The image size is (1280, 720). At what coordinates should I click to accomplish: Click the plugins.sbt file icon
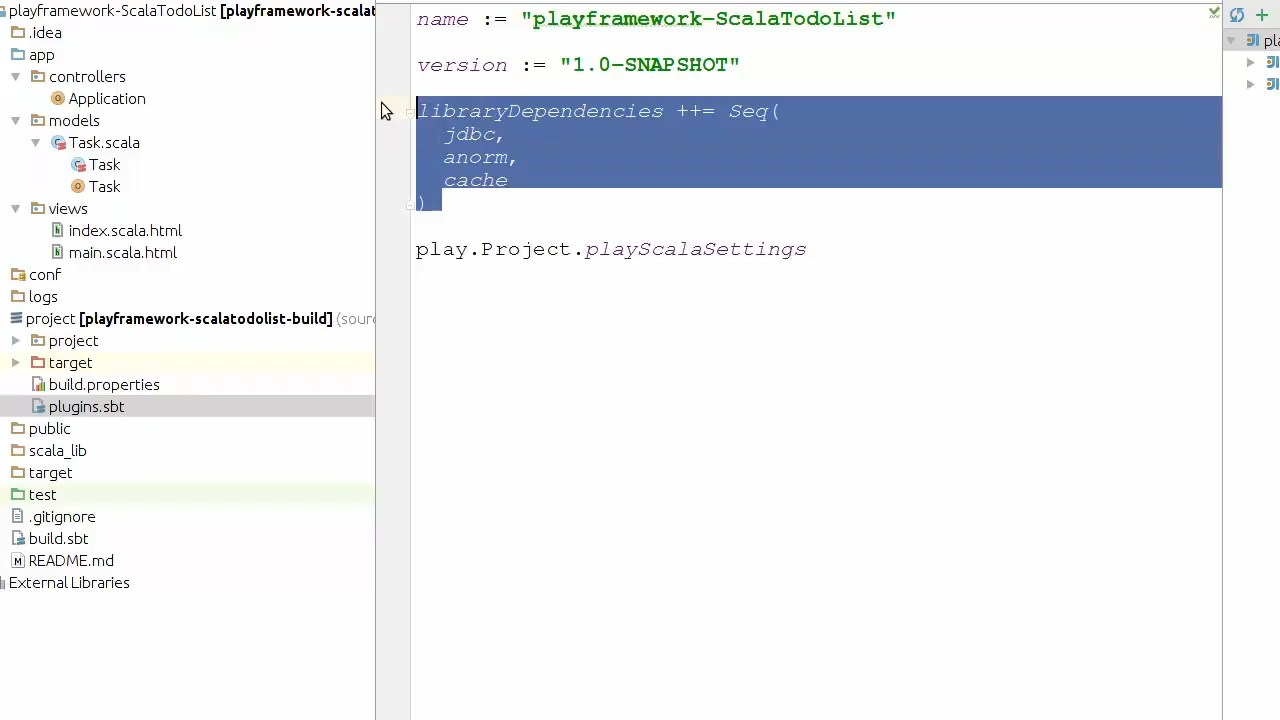[38, 407]
